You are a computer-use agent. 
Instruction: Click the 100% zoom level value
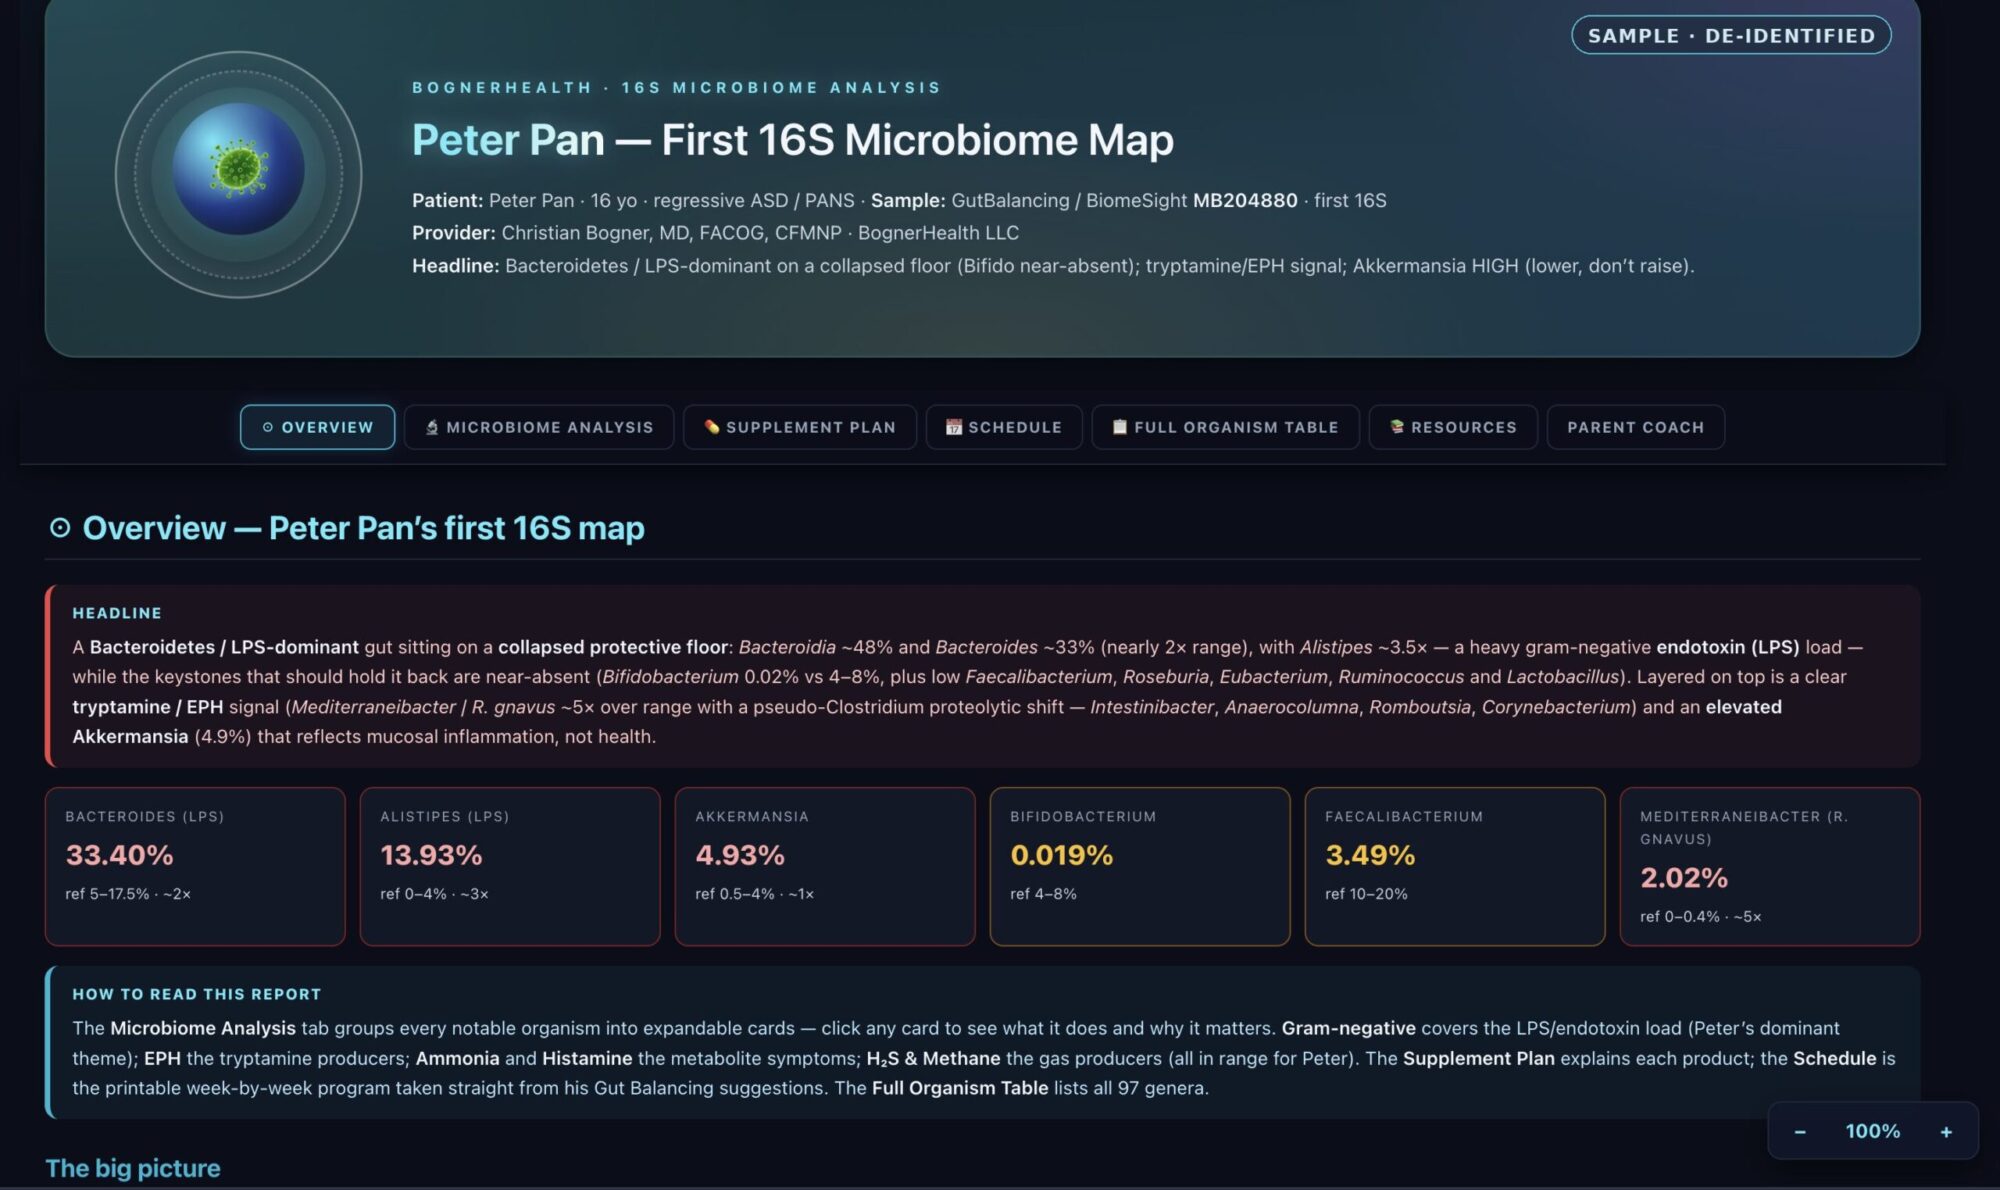click(x=1873, y=1131)
